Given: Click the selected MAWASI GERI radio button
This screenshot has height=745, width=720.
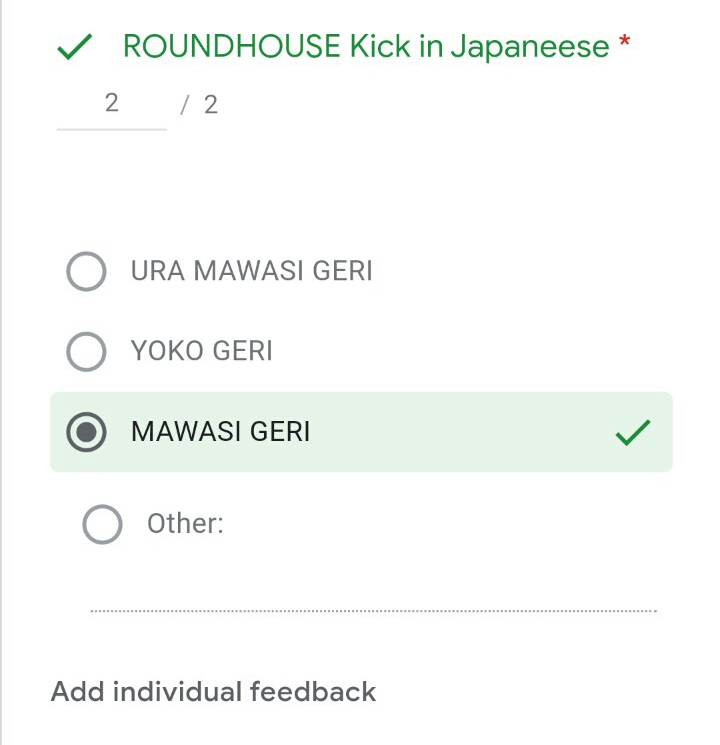Looking at the screenshot, I should tap(86, 432).
